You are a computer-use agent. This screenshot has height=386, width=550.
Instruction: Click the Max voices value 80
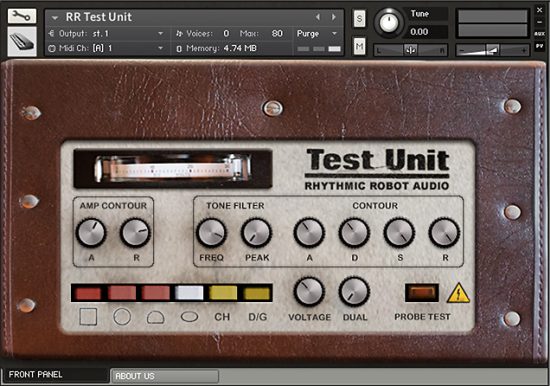tap(277, 33)
